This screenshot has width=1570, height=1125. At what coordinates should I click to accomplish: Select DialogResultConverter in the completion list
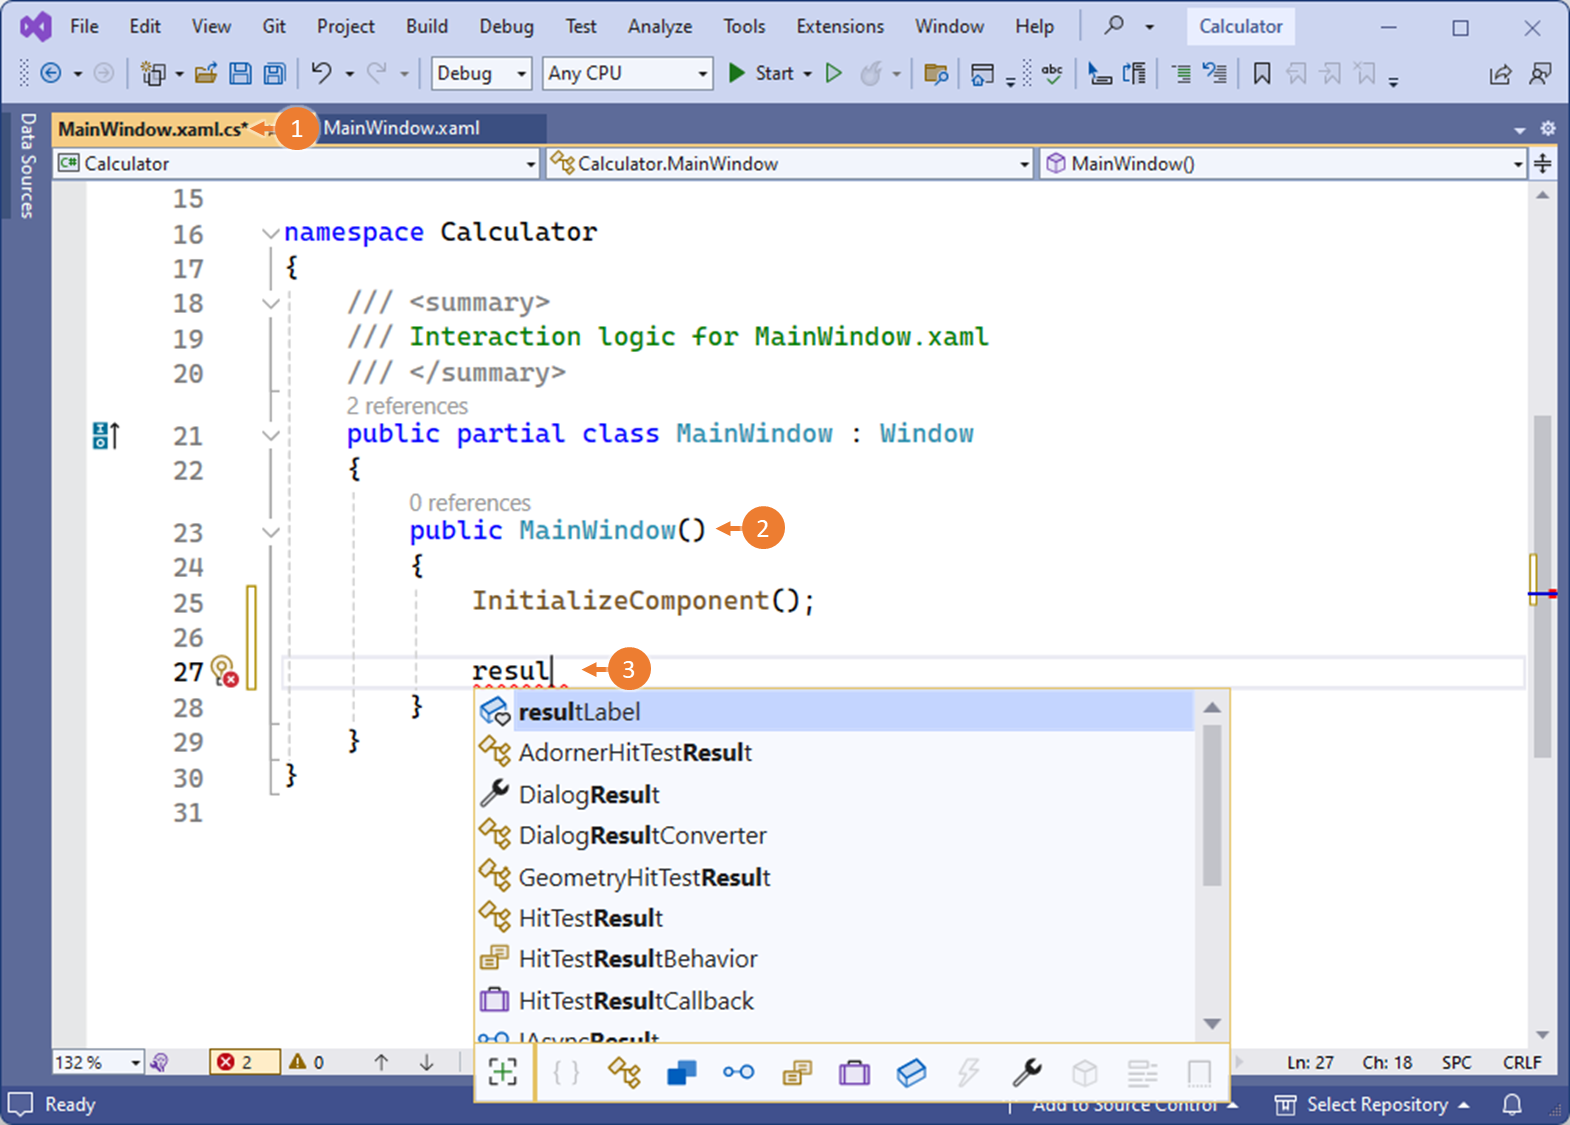pyautogui.click(x=834, y=835)
